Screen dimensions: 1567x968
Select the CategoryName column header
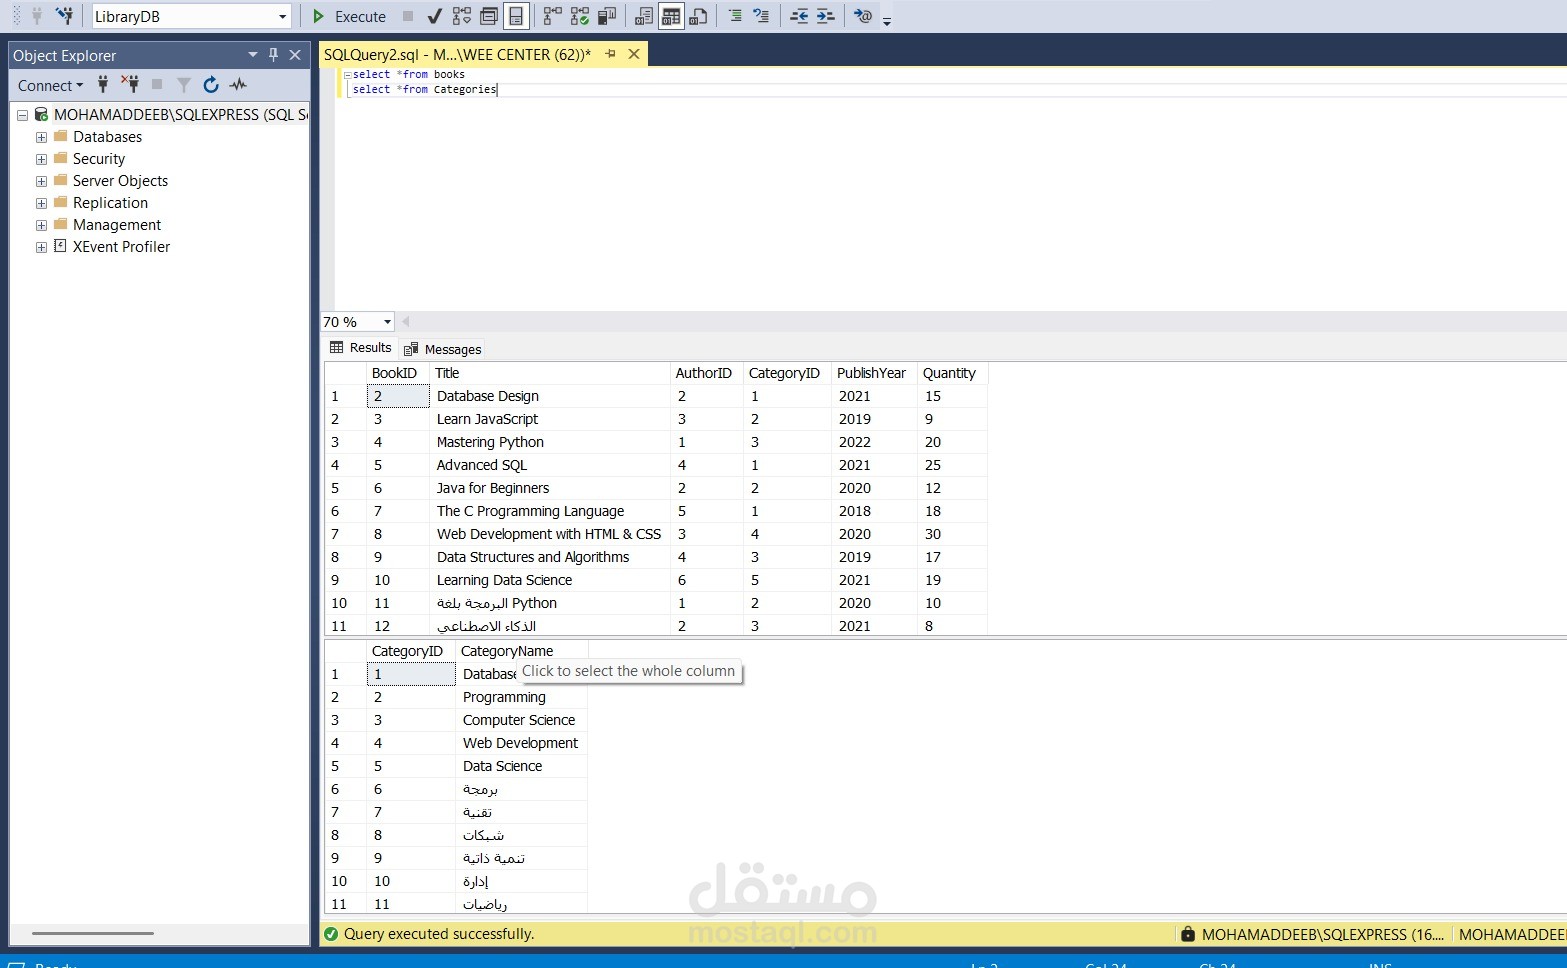click(522, 651)
